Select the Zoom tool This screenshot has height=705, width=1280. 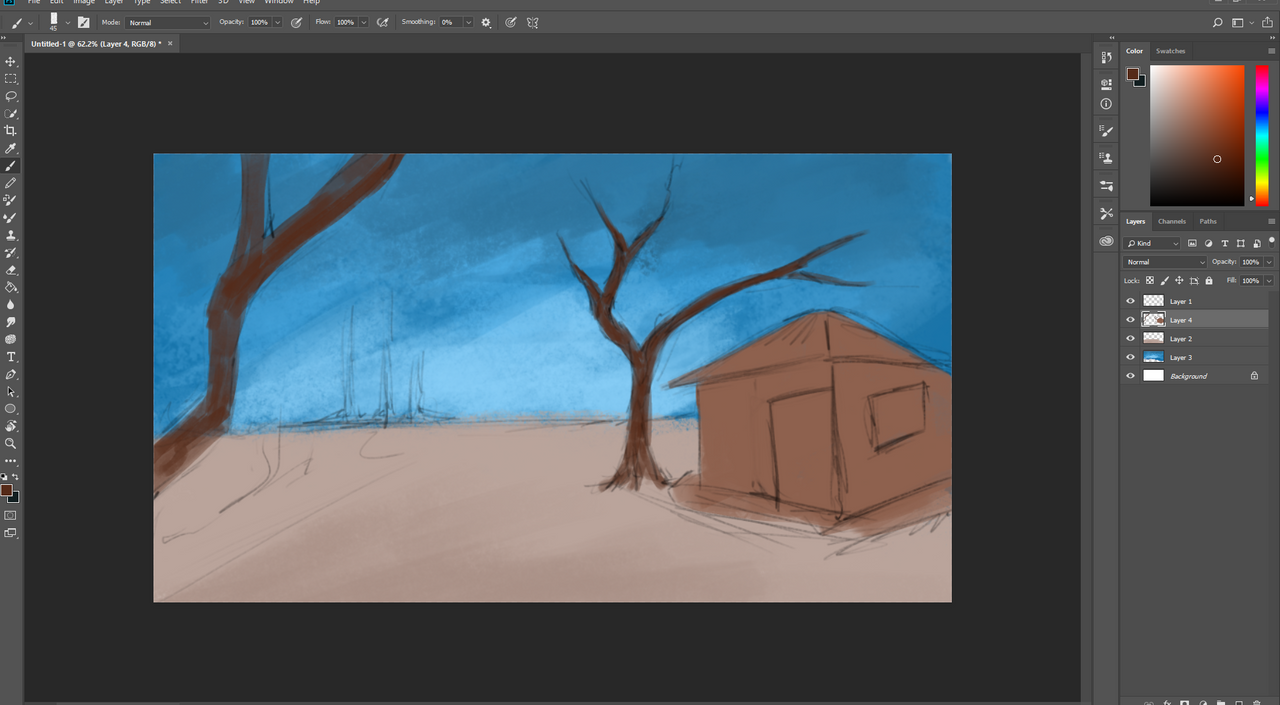(x=11, y=443)
